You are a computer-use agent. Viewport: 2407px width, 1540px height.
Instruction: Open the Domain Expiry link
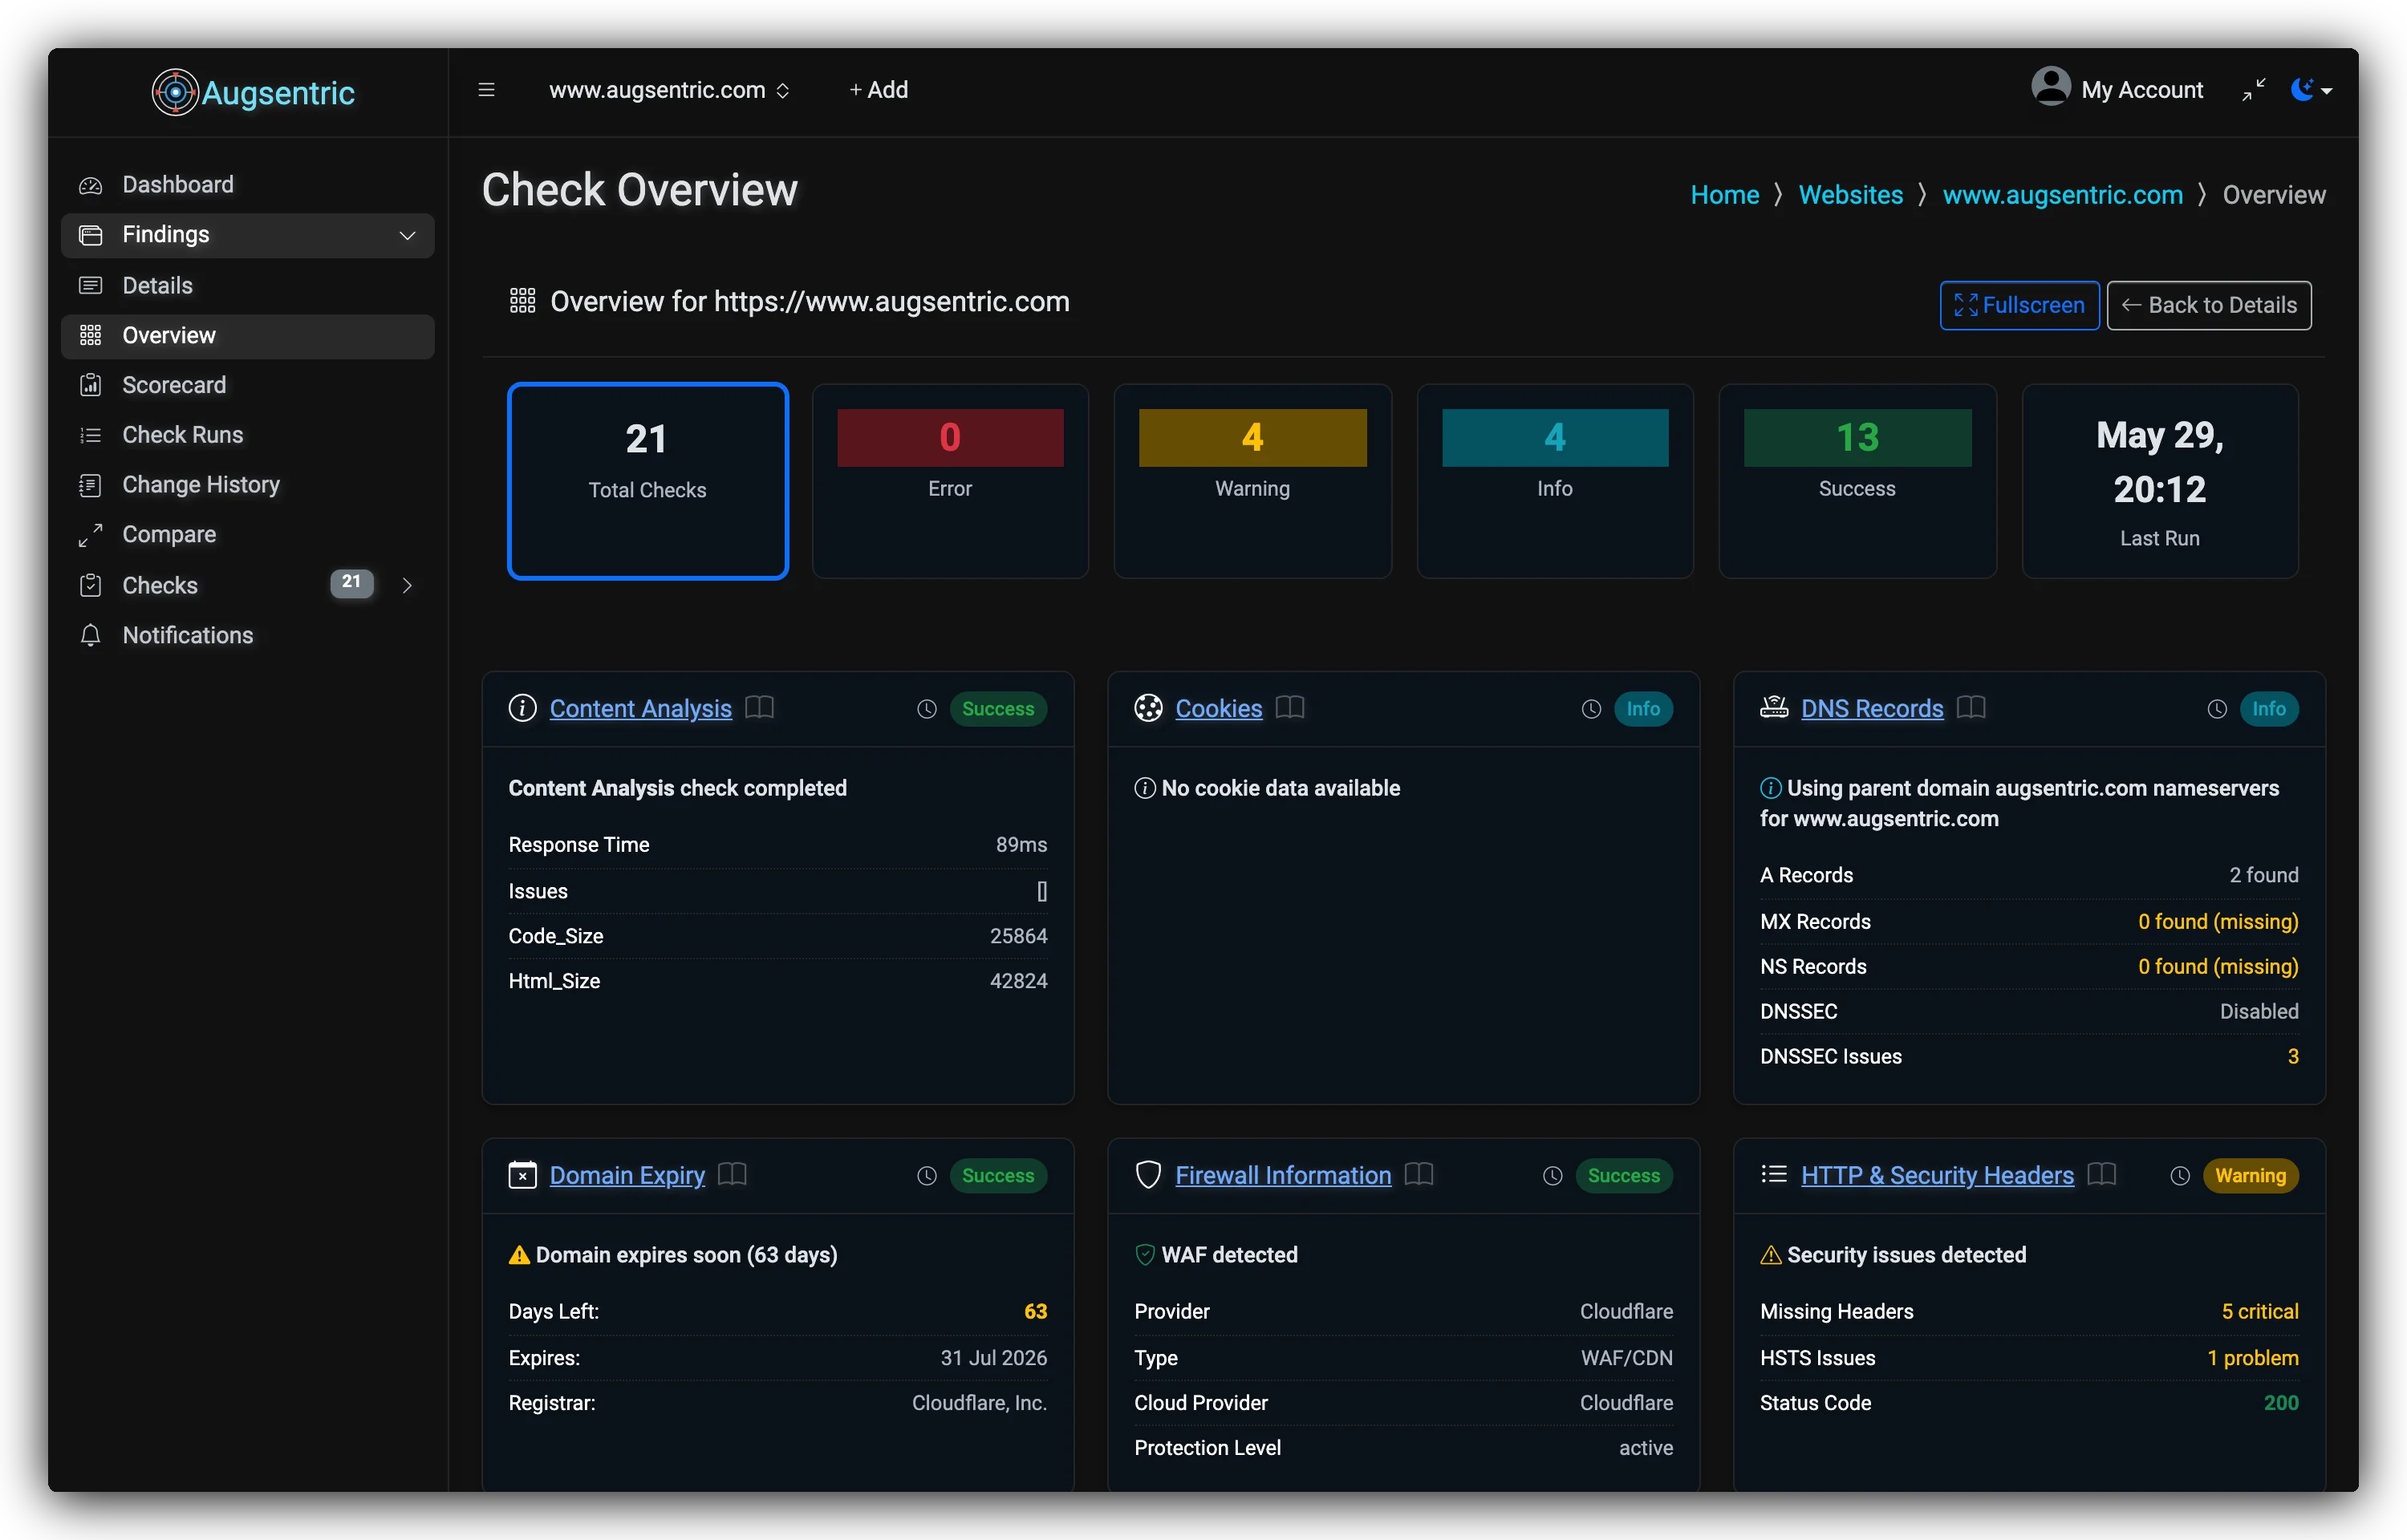(627, 1176)
